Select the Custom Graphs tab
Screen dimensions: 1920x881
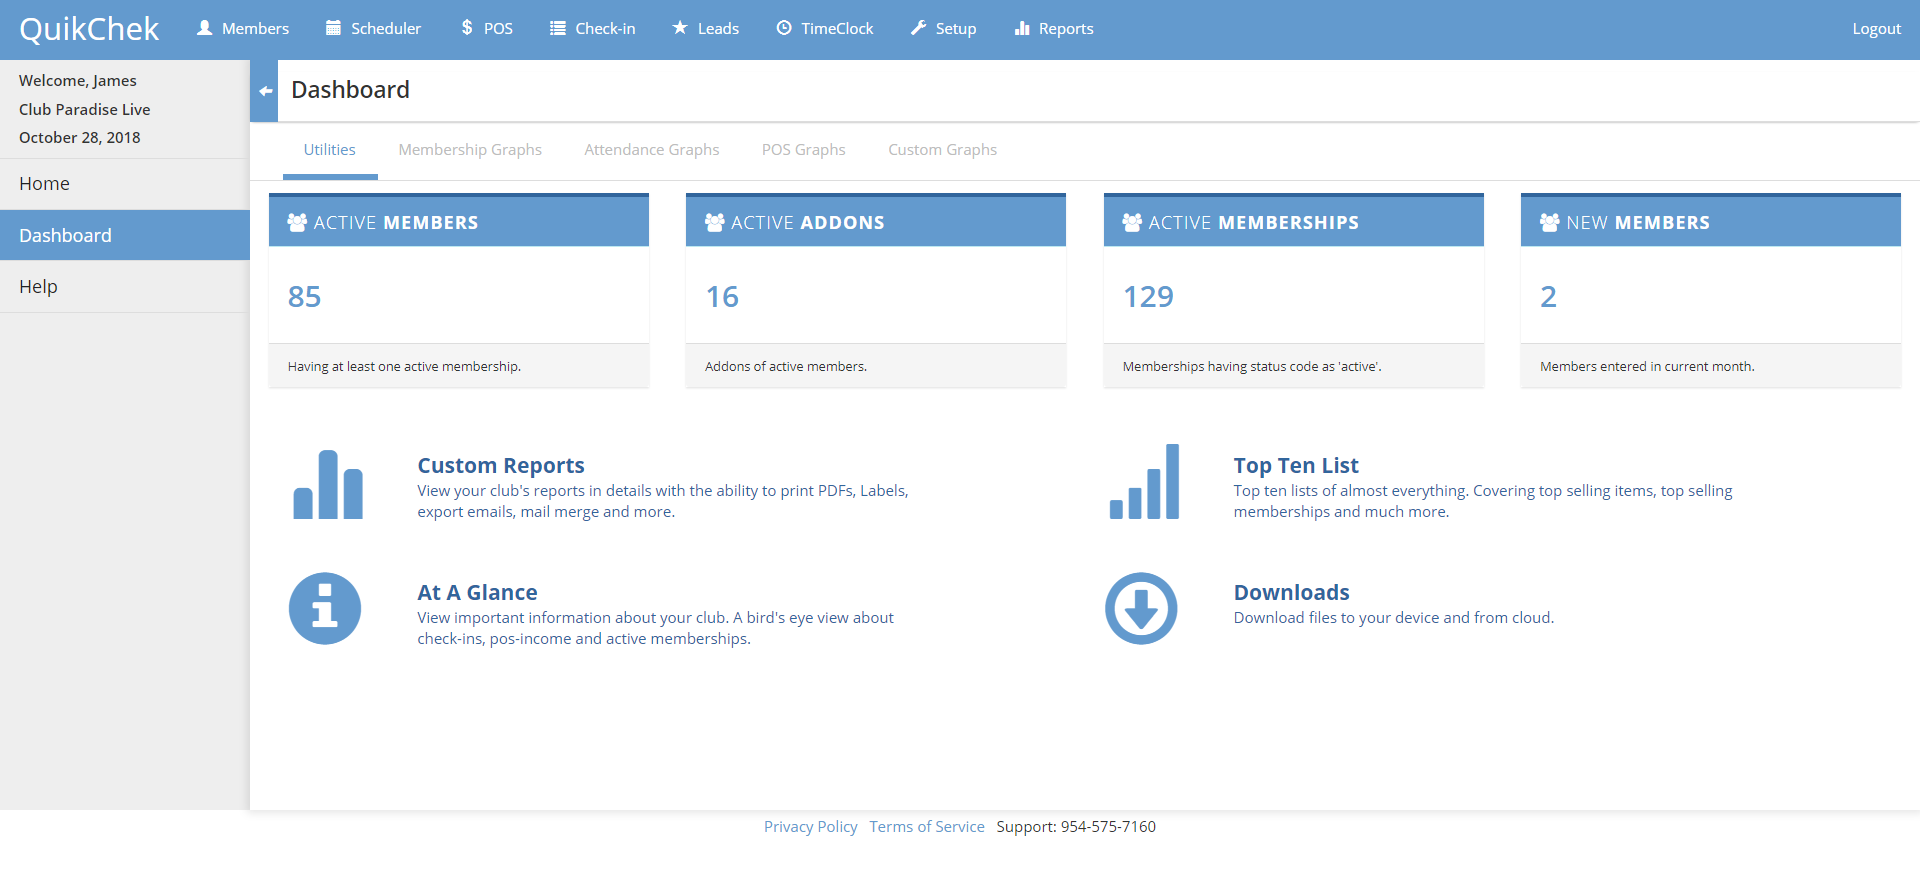coord(942,150)
